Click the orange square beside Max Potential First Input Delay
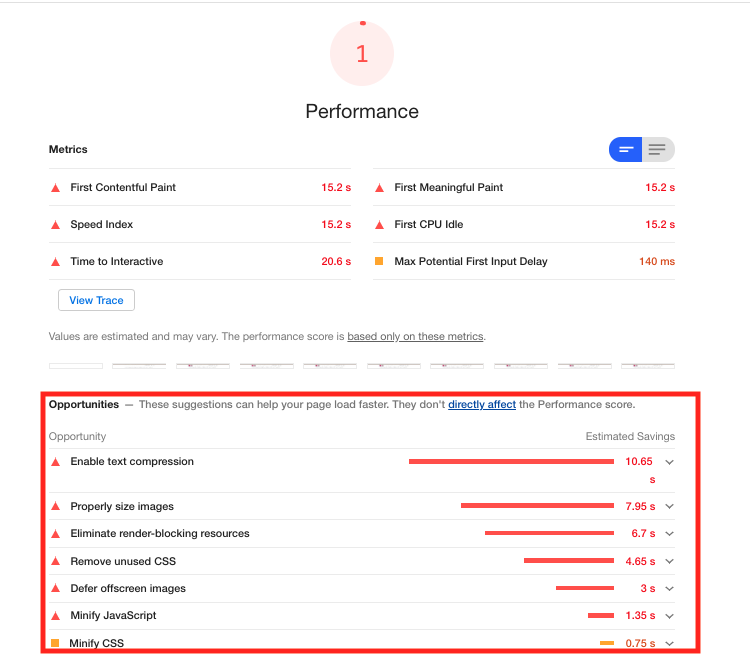 [x=379, y=262]
